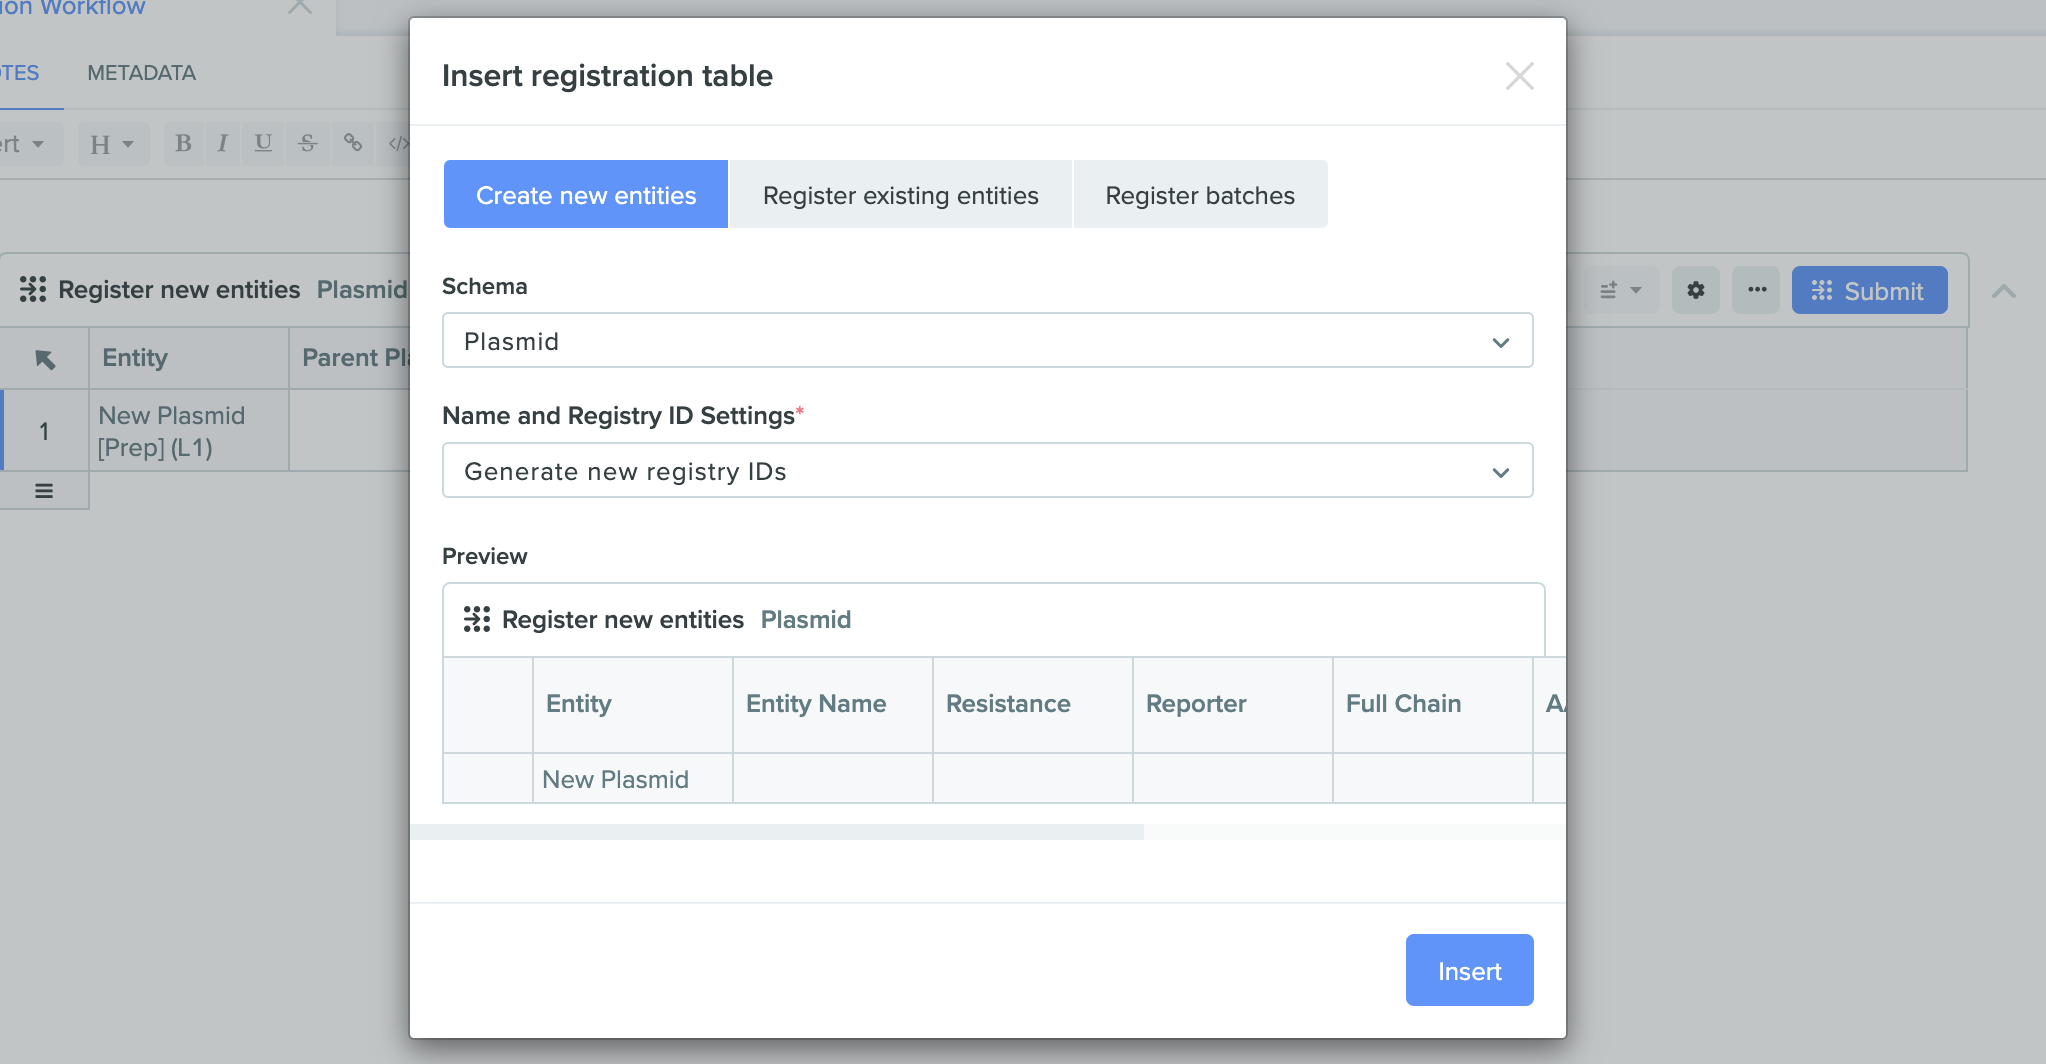This screenshot has height=1064, width=2046.
Task: Toggle Bold formatting in editor toolbar
Action: click(x=183, y=143)
